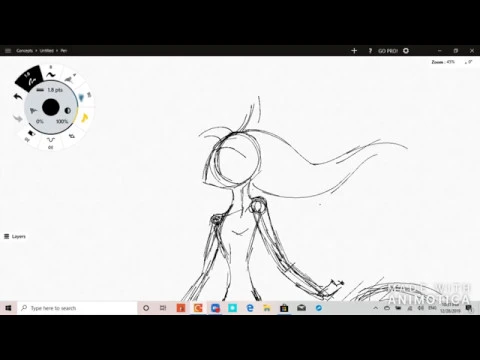This screenshot has height=360, width=480.
Task: Open the hamburger menu in title bar
Action: [8, 51]
